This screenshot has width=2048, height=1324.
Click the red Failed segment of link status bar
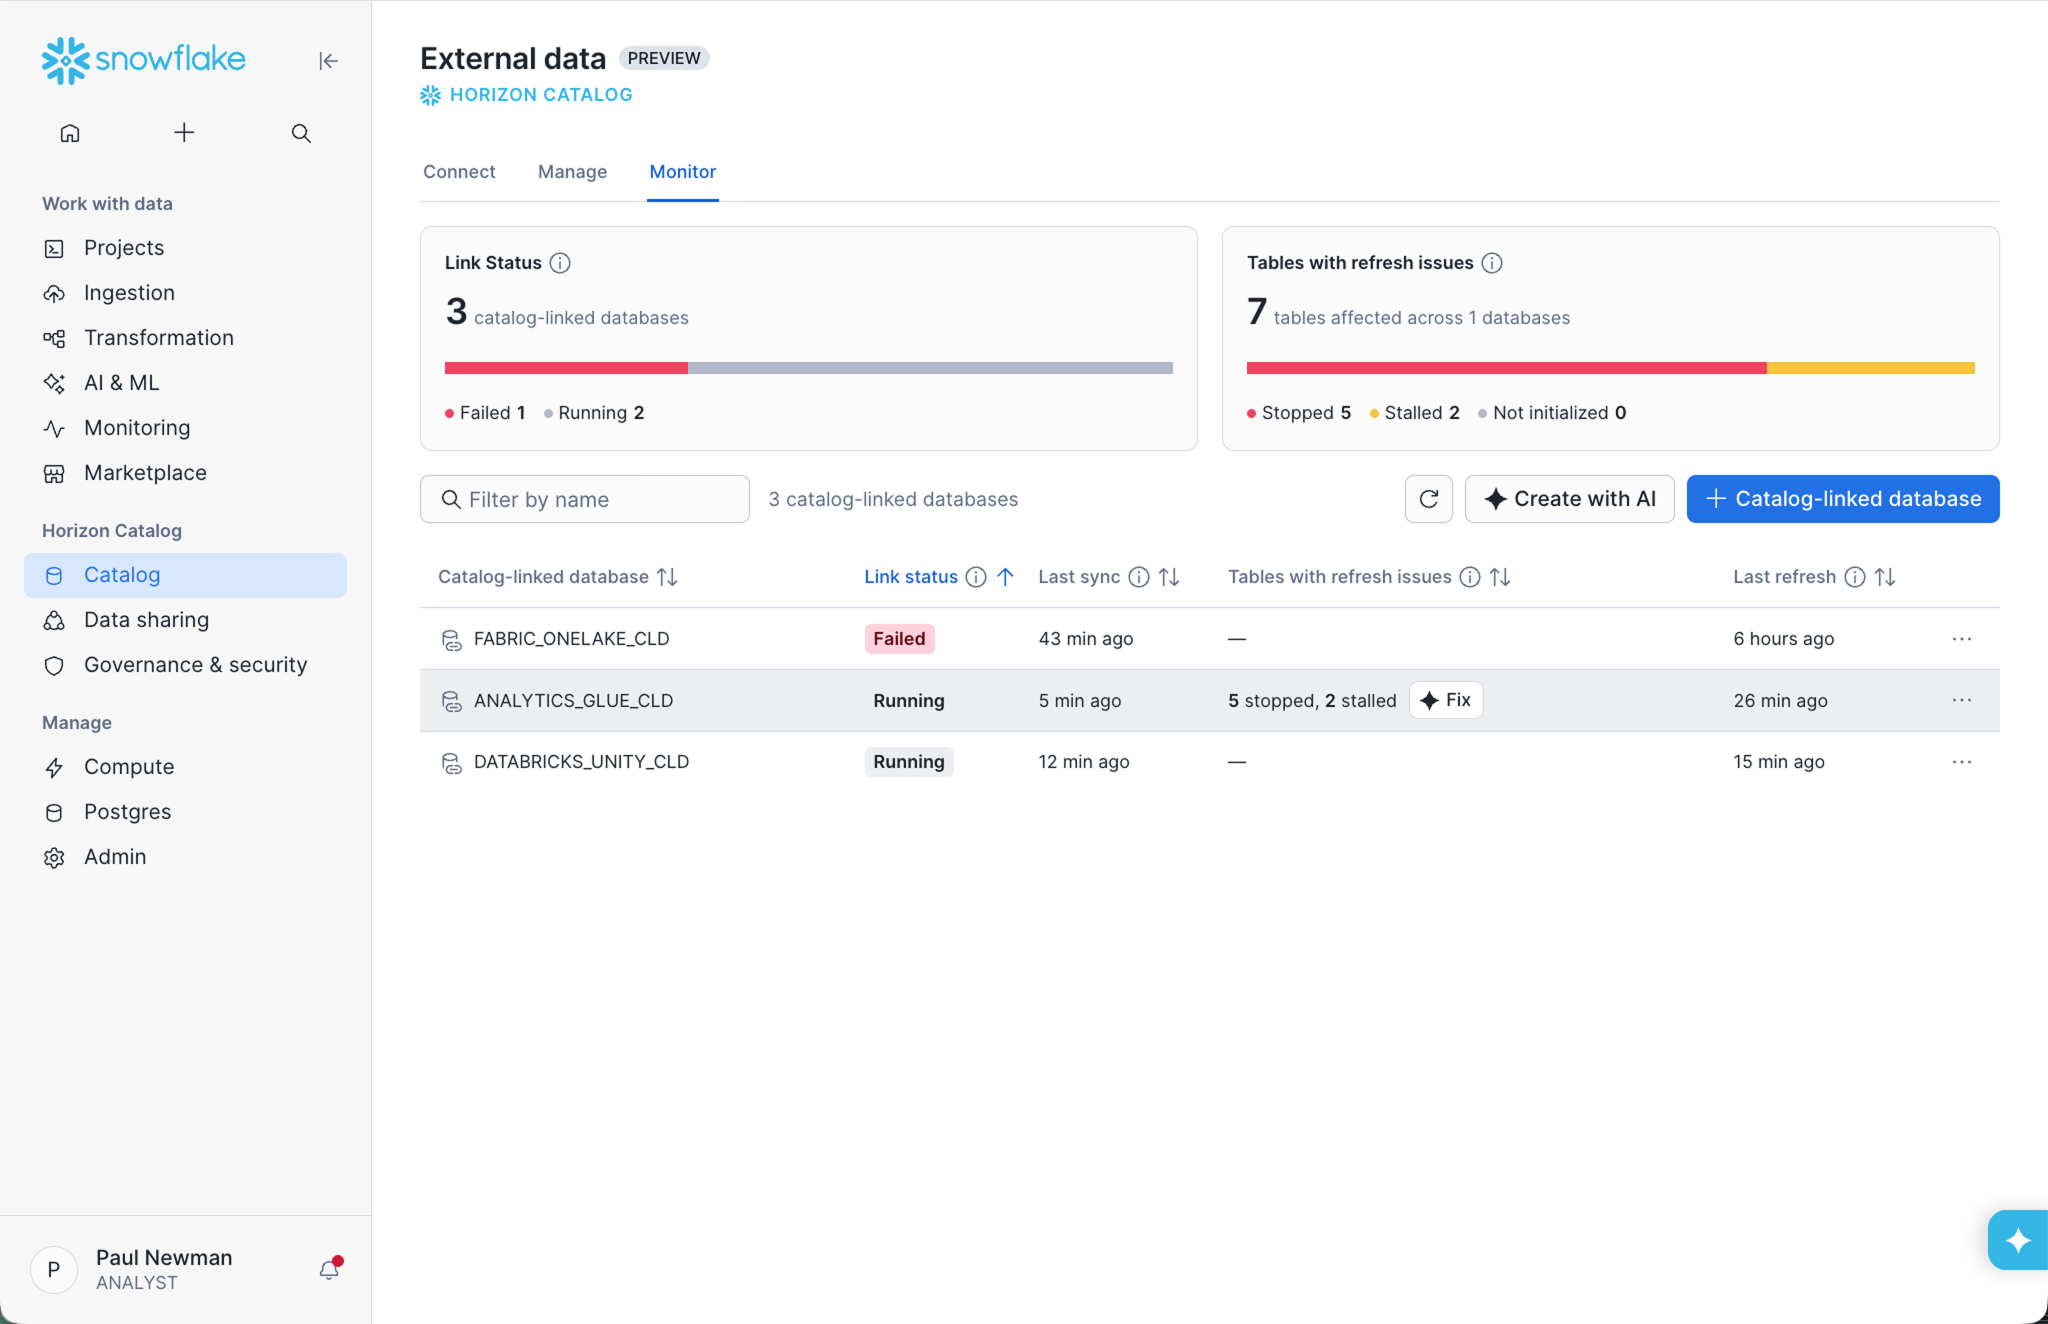[x=566, y=368]
